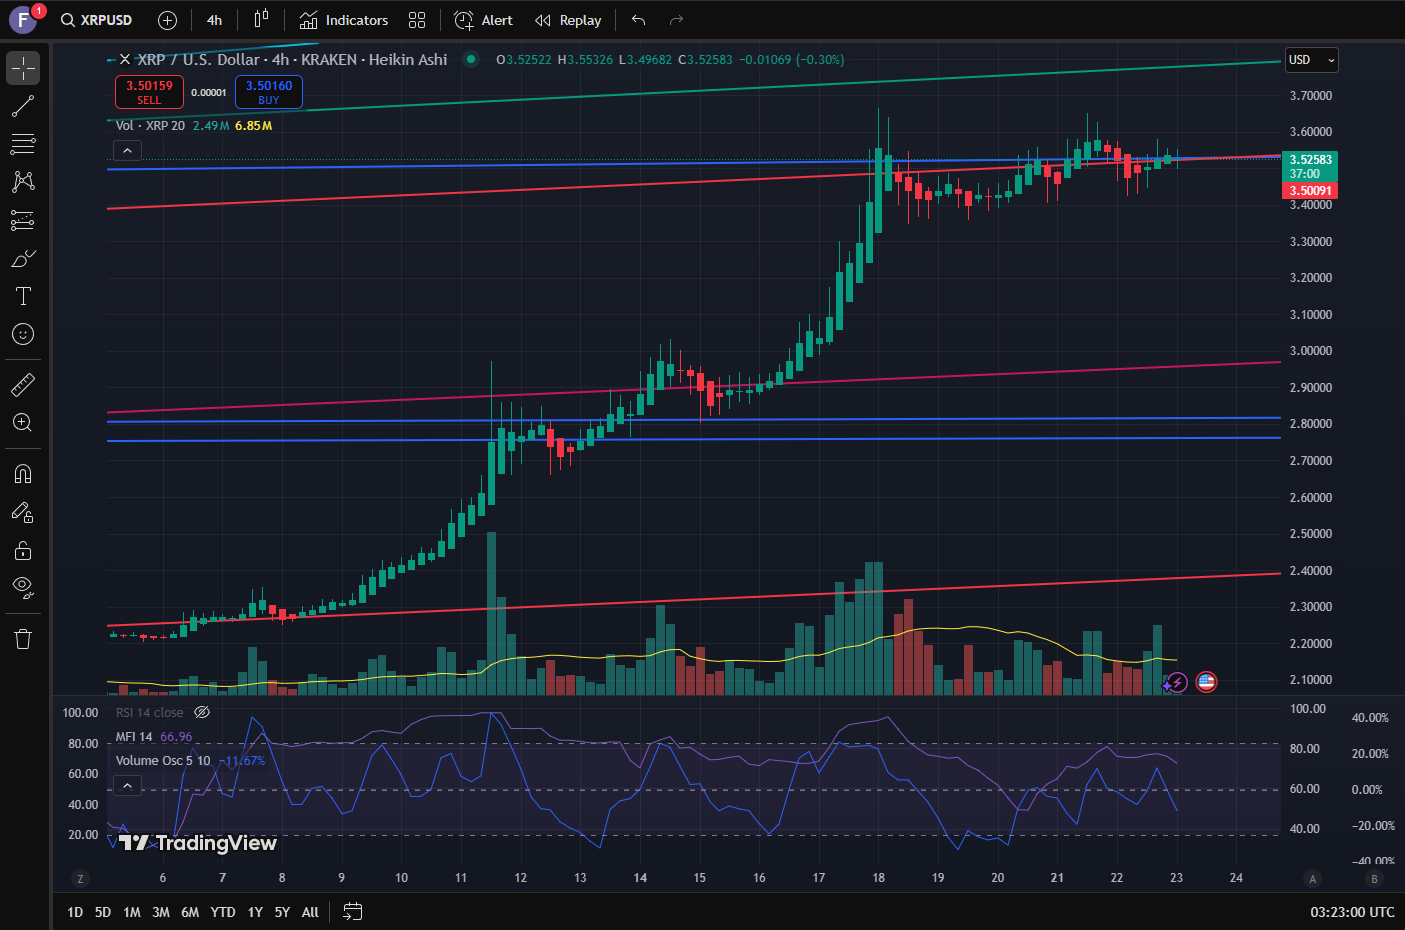This screenshot has height=930, width=1405.
Task: Click the 3.50159 SELL button
Action: click(x=149, y=92)
